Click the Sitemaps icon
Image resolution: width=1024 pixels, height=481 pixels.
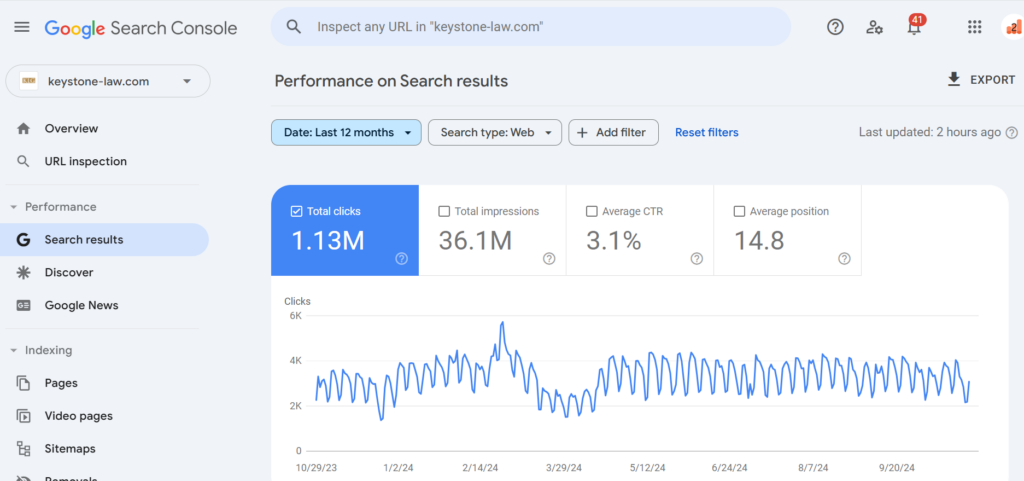point(24,449)
